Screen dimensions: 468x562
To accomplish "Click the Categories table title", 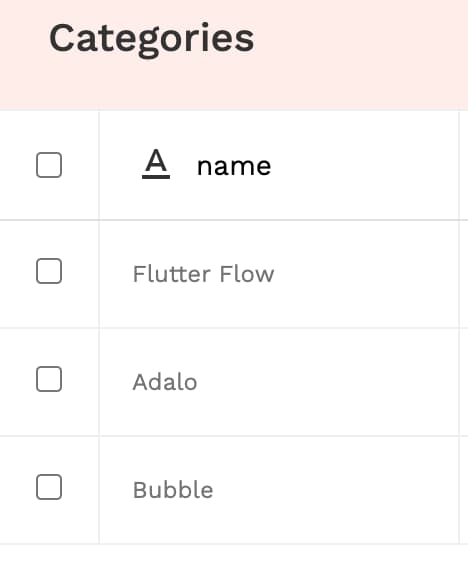I will tap(152, 39).
